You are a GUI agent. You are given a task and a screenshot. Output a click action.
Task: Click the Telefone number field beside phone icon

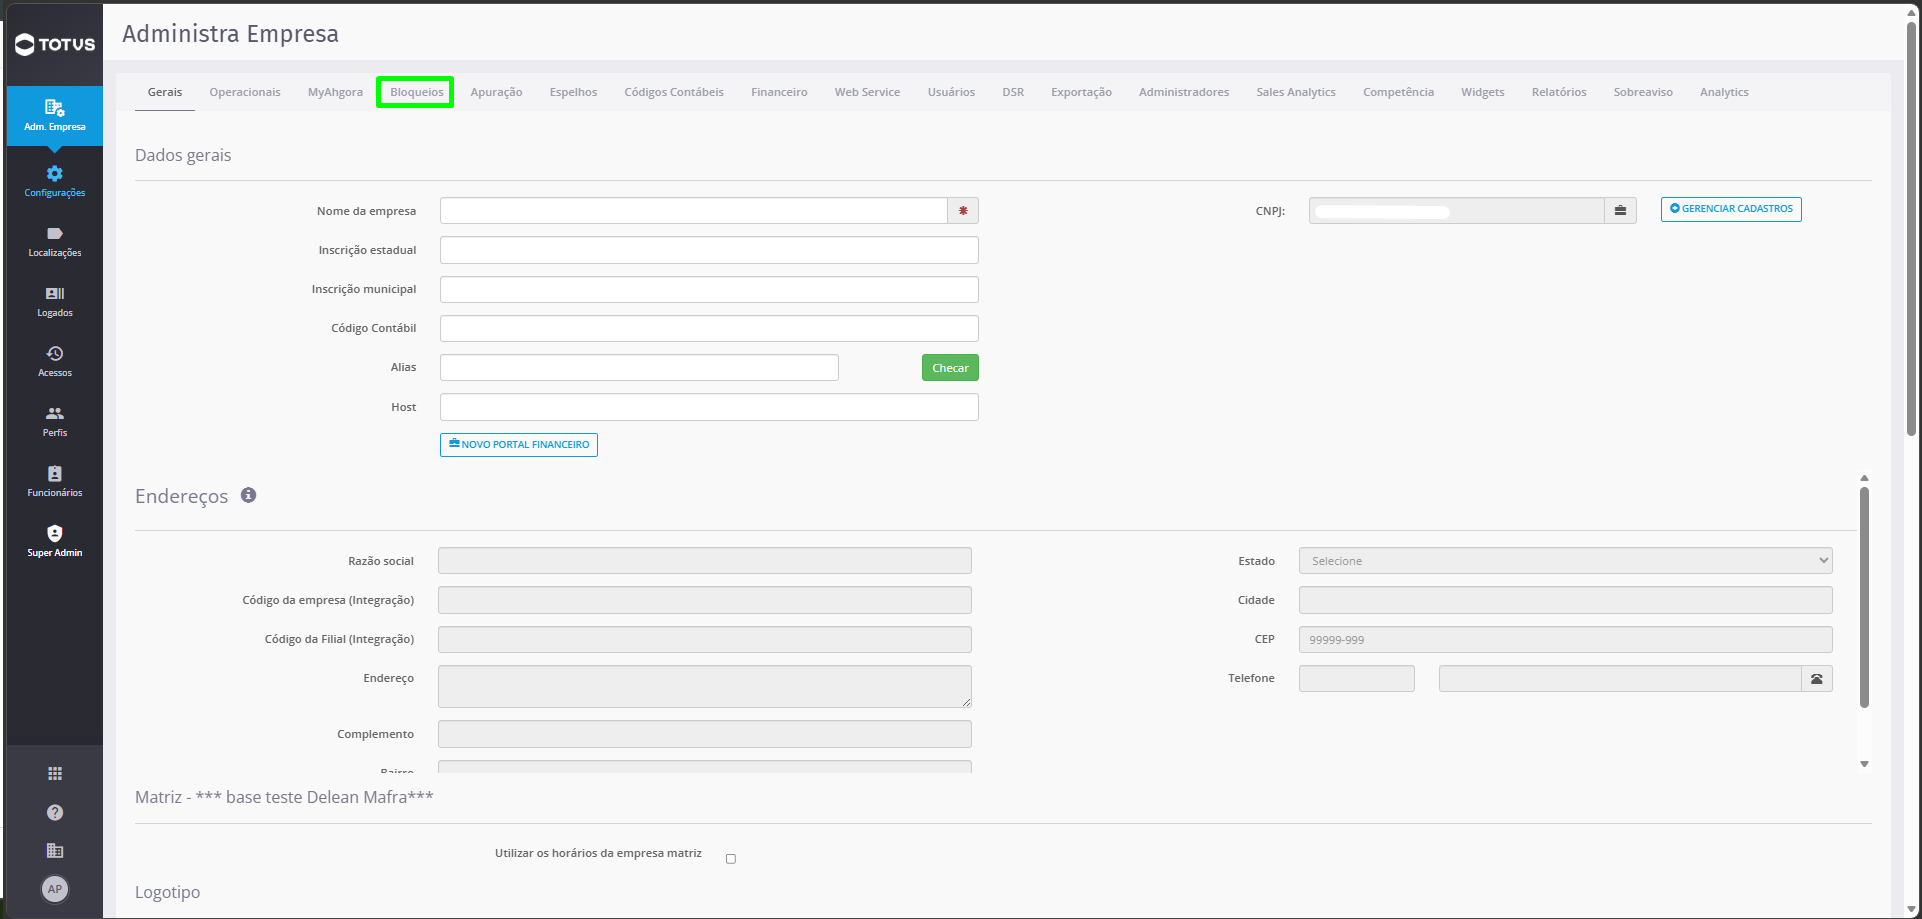coord(1620,679)
